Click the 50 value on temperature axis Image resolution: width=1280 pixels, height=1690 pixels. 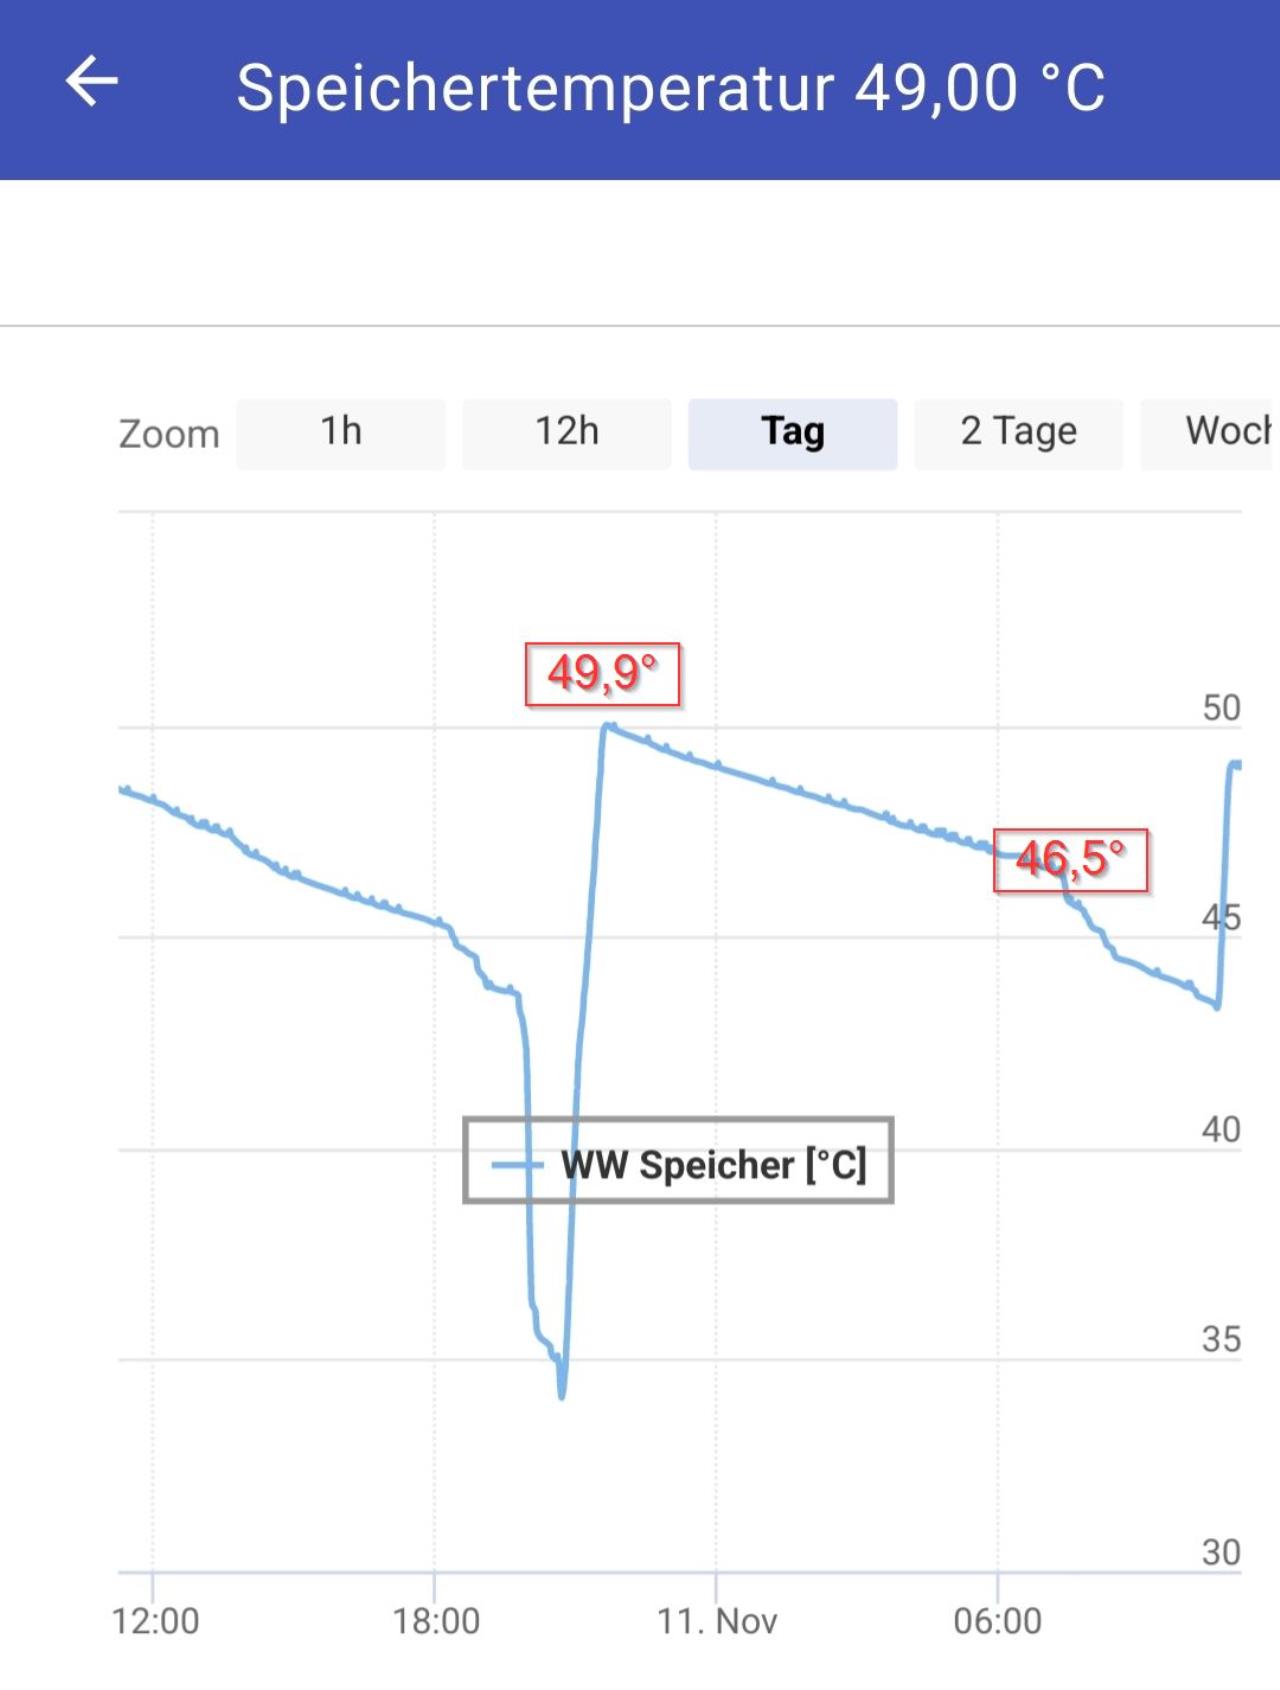(x=1221, y=708)
